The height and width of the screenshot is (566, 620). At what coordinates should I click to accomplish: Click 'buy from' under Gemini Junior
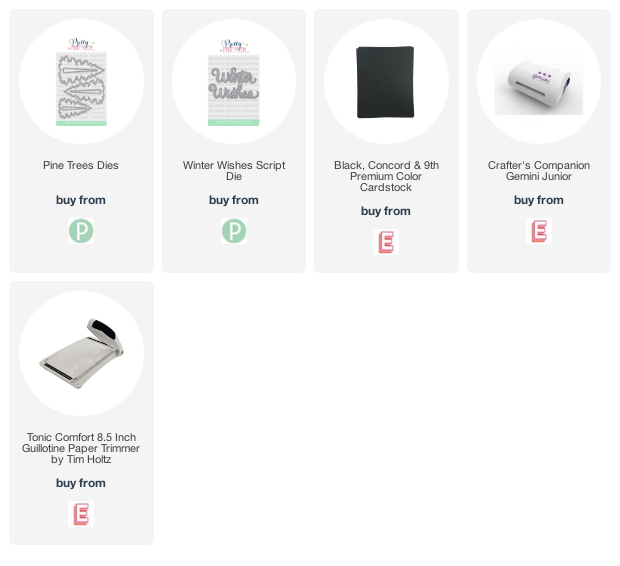click(x=539, y=200)
